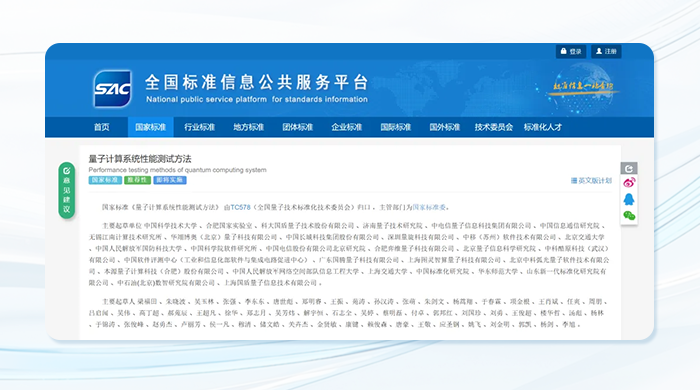
Task: Share via the Weibo icon
Action: [x=629, y=183]
